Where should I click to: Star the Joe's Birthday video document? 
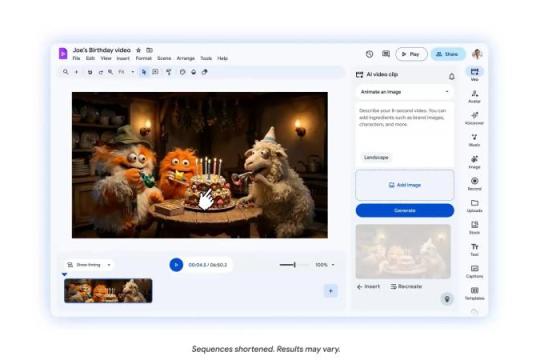tap(138, 50)
